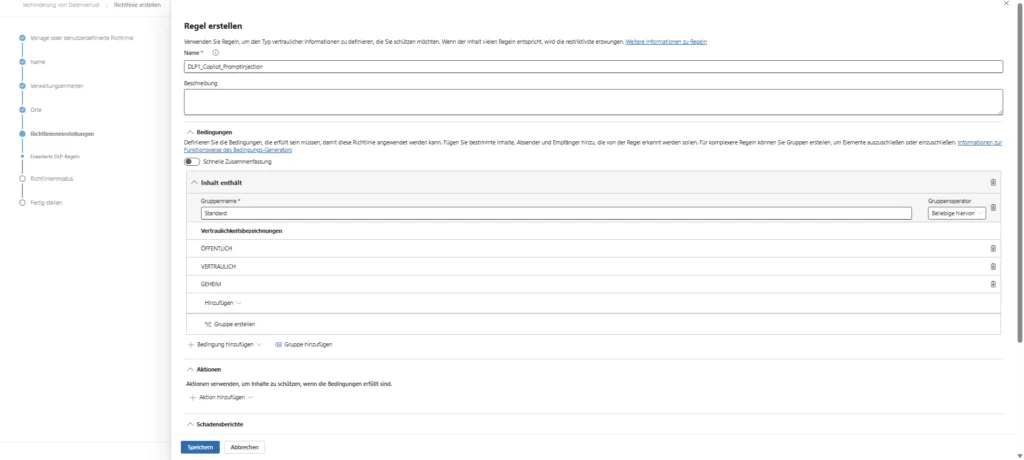This screenshot has height=460, width=1024.
Task: Expand the 'Bedingung hinzufügen' dropdown
Action: coord(225,343)
